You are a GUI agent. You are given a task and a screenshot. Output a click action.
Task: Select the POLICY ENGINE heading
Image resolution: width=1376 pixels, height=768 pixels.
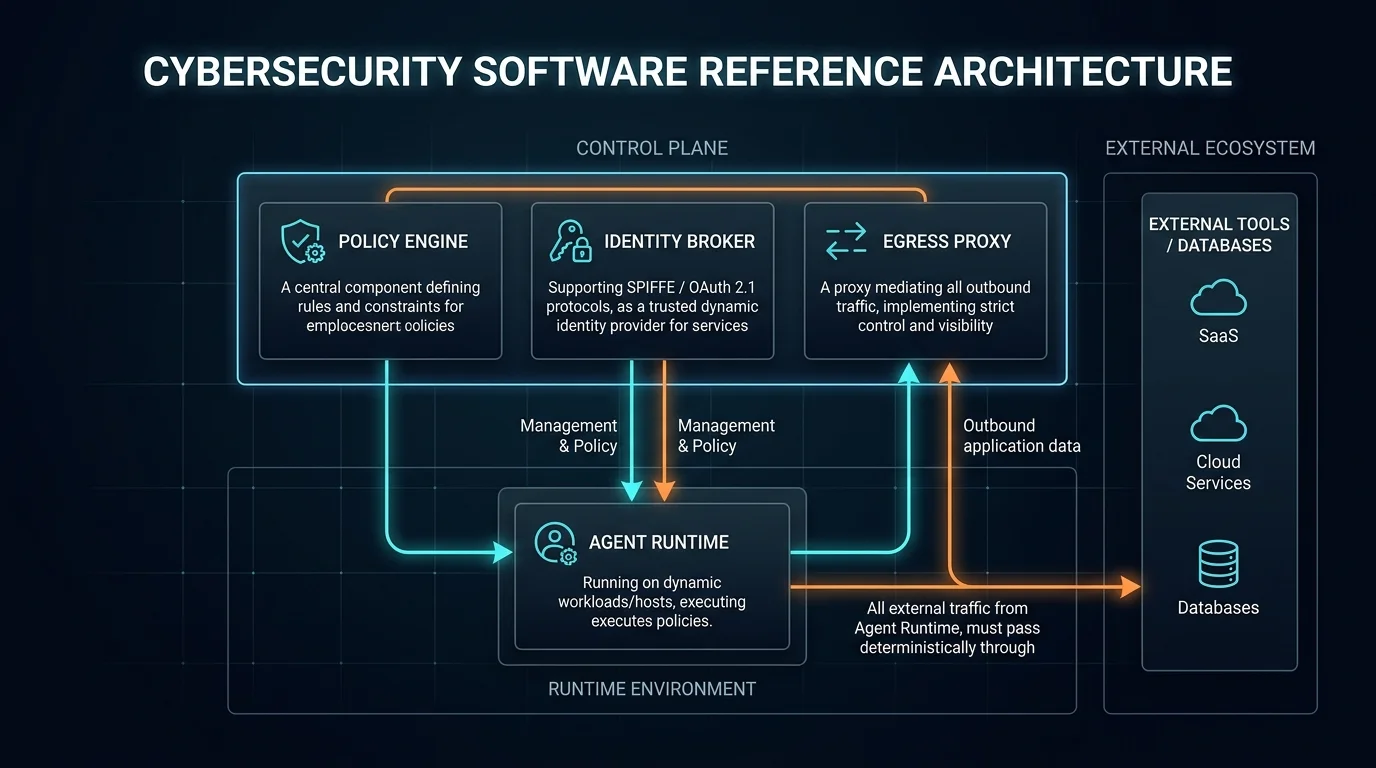(403, 241)
